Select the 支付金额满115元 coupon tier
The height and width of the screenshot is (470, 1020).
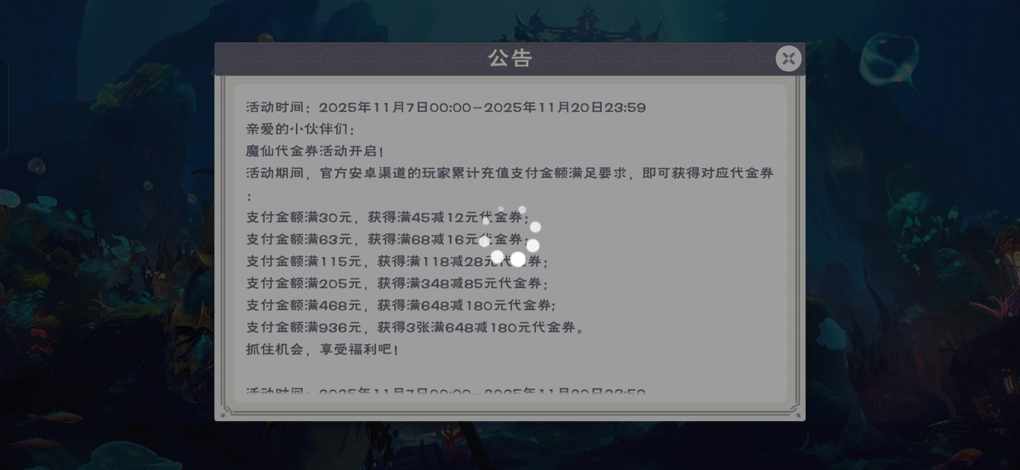pos(397,261)
